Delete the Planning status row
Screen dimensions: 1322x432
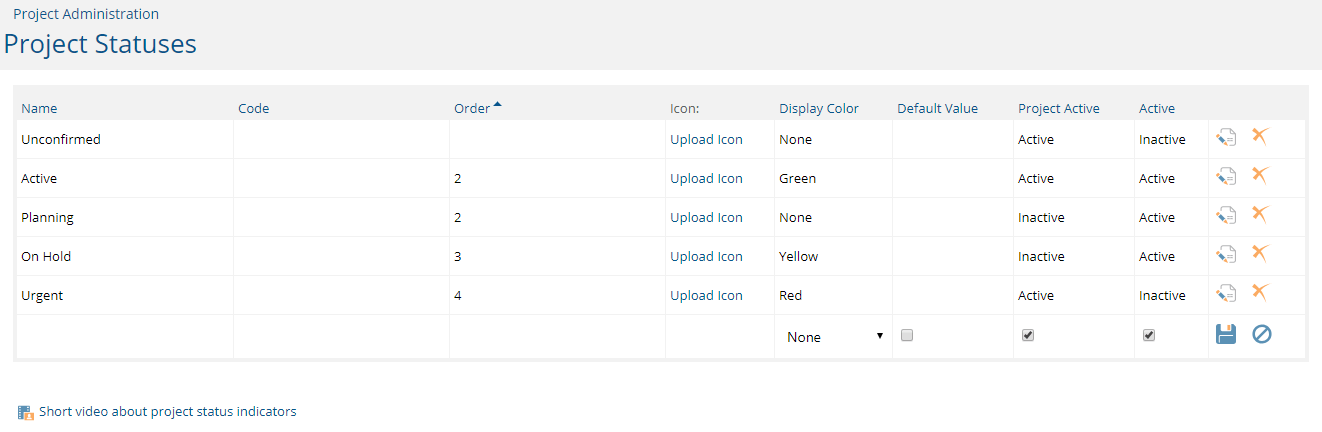click(1260, 215)
